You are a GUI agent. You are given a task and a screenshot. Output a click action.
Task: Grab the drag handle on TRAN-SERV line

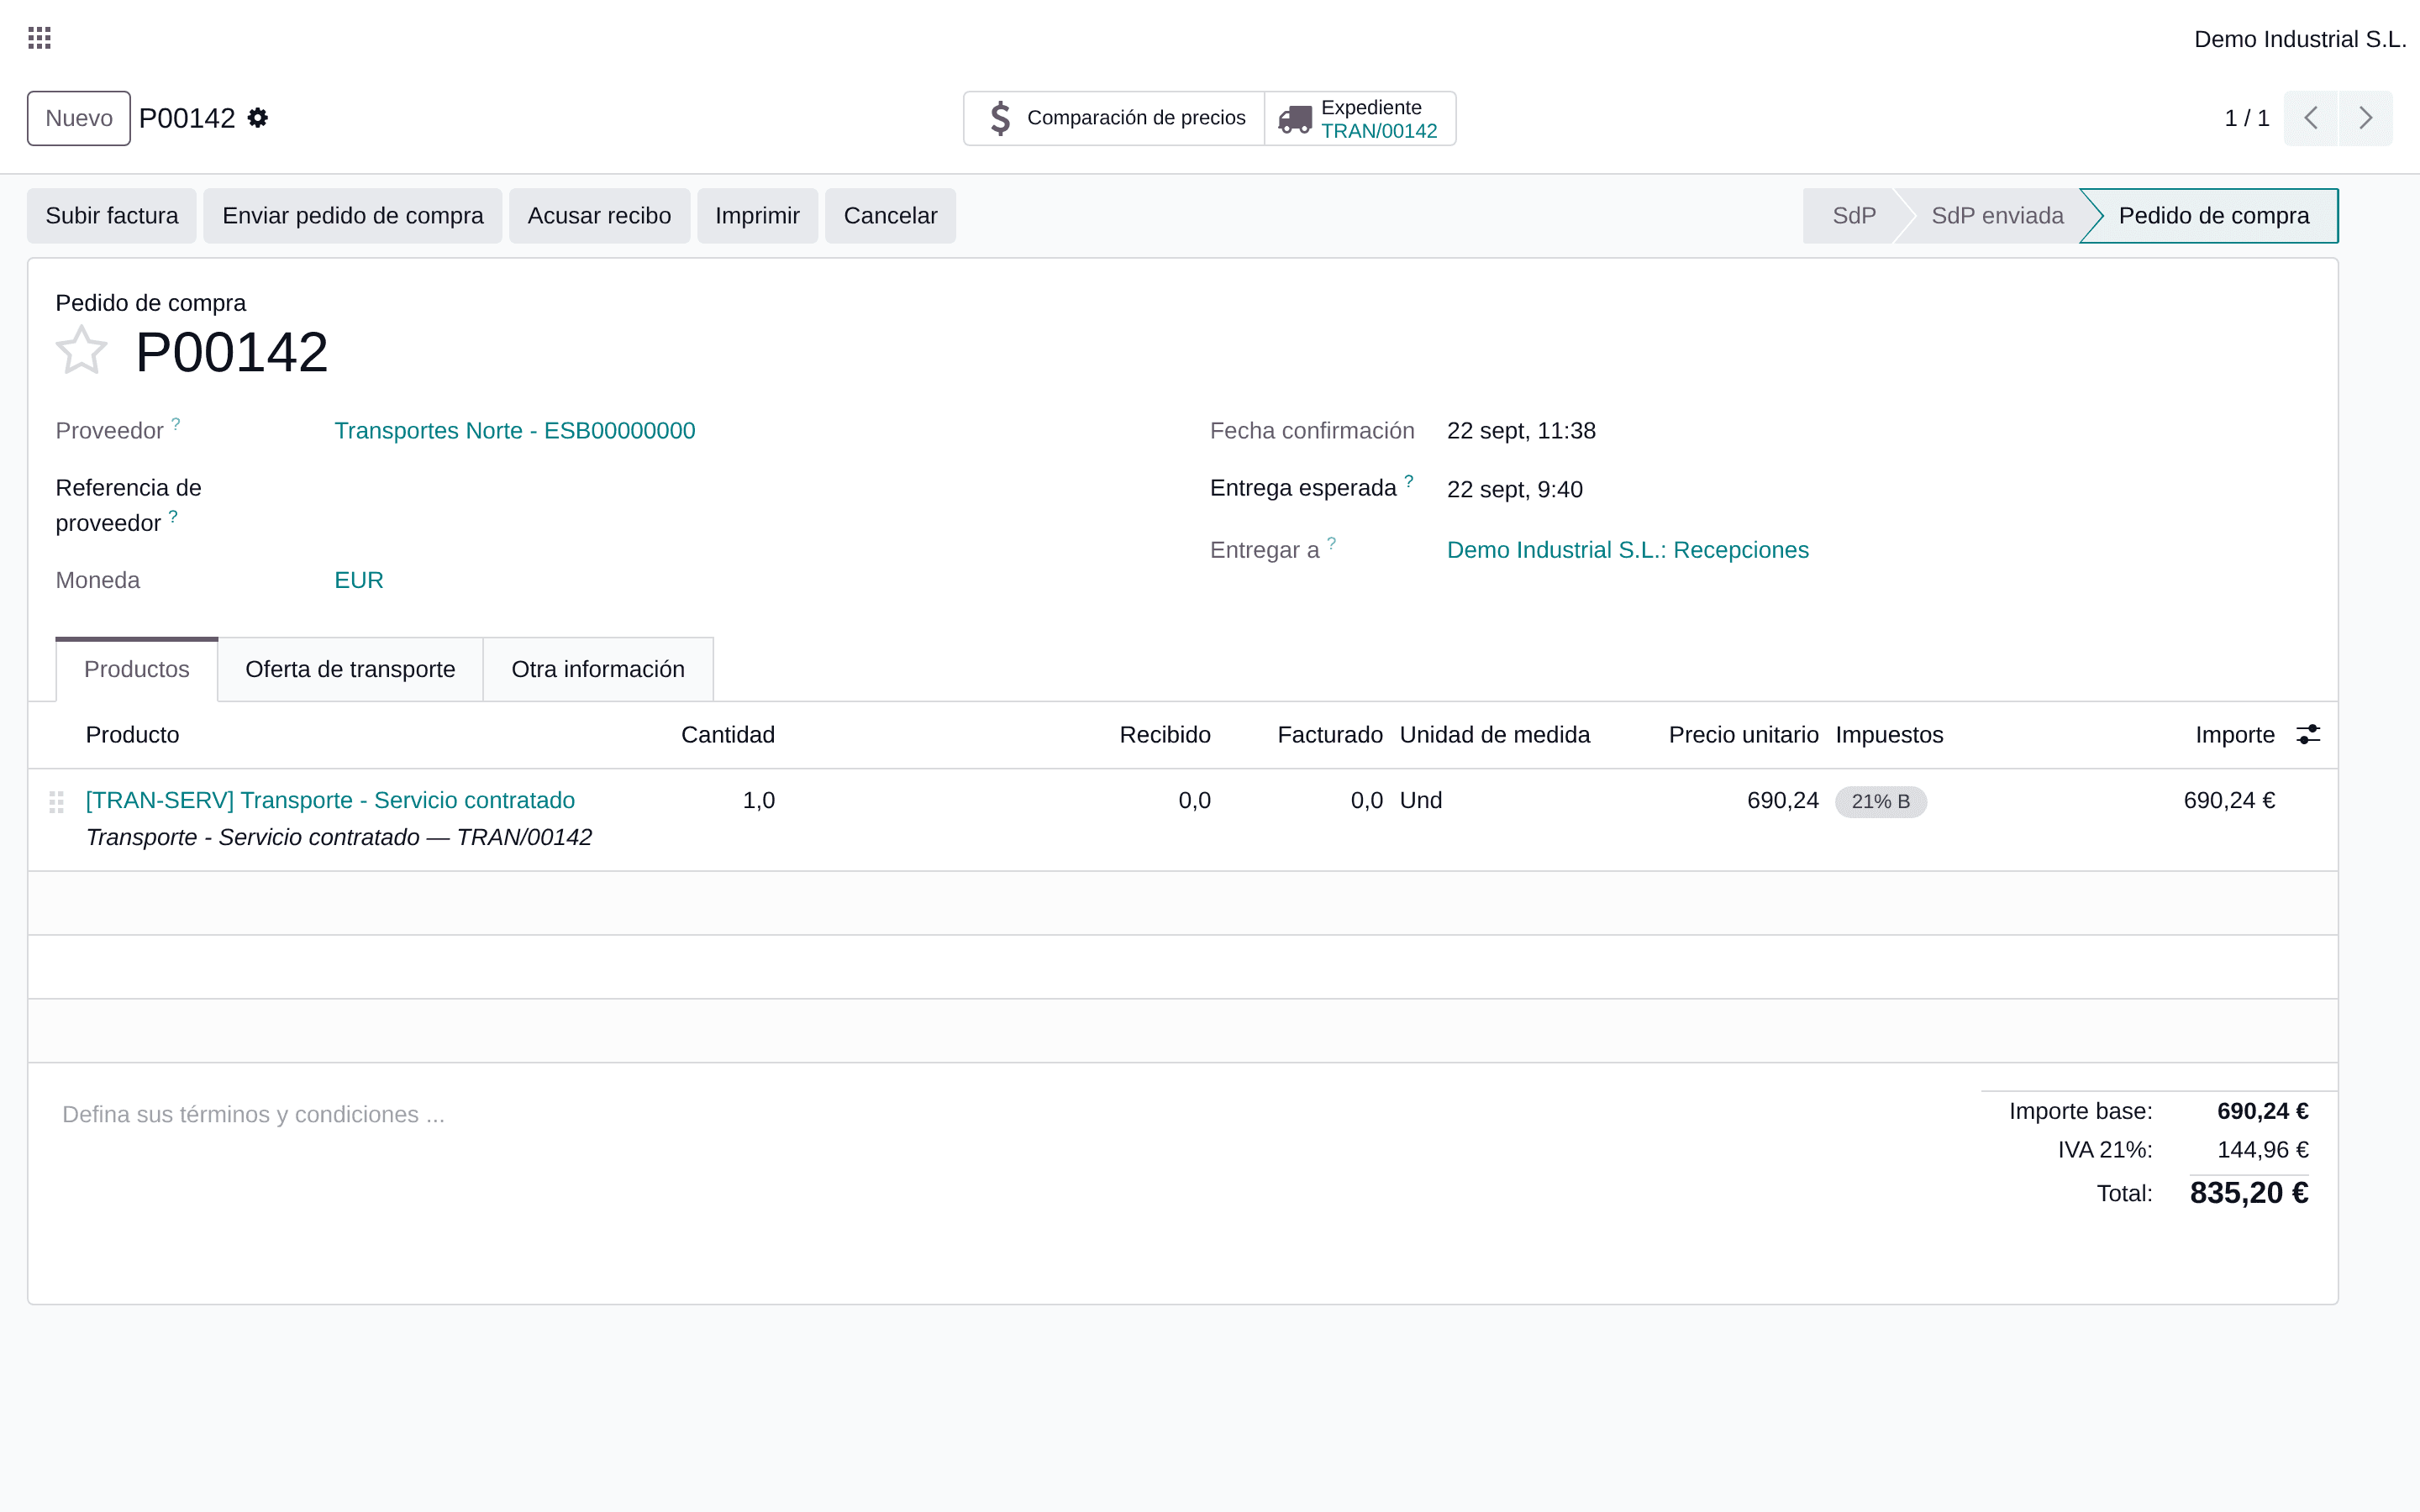[x=57, y=802]
